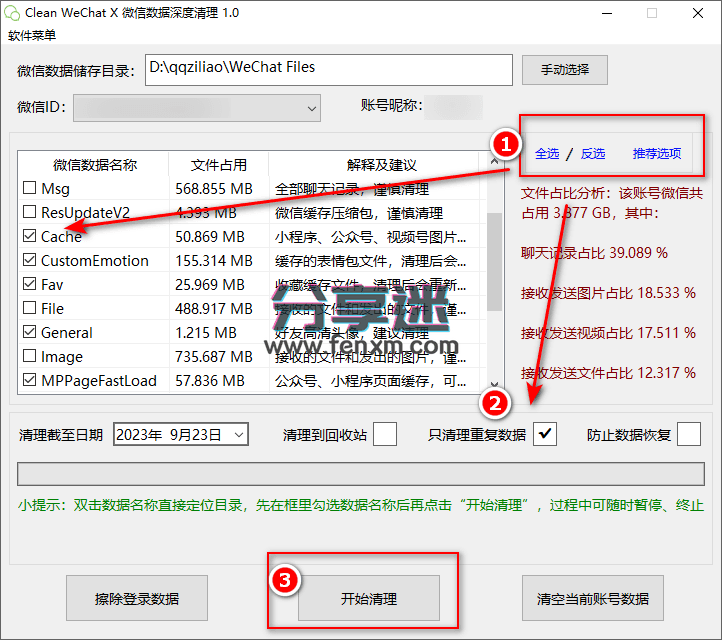722x640 pixels.
Task: Open the 软件菜单 menu
Action: pyautogui.click(x=32, y=35)
